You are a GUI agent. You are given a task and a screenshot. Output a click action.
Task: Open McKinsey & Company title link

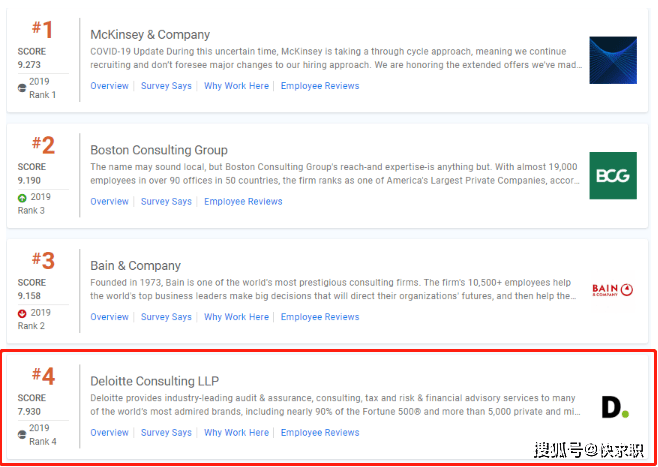coord(150,35)
